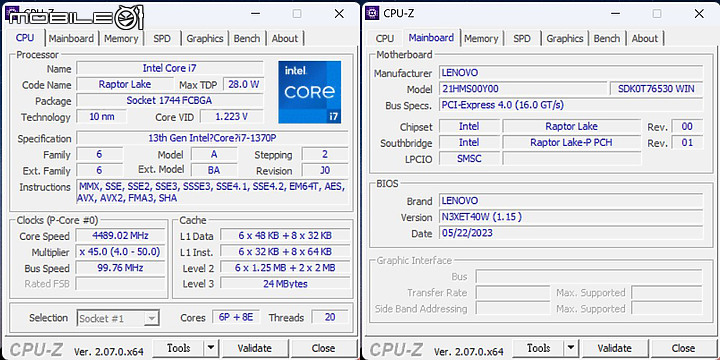Click the motherboard Manufacturer field 'LENOVO'
Image resolution: width=720 pixels, height=360 pixels.
click(x=571, y=73)
